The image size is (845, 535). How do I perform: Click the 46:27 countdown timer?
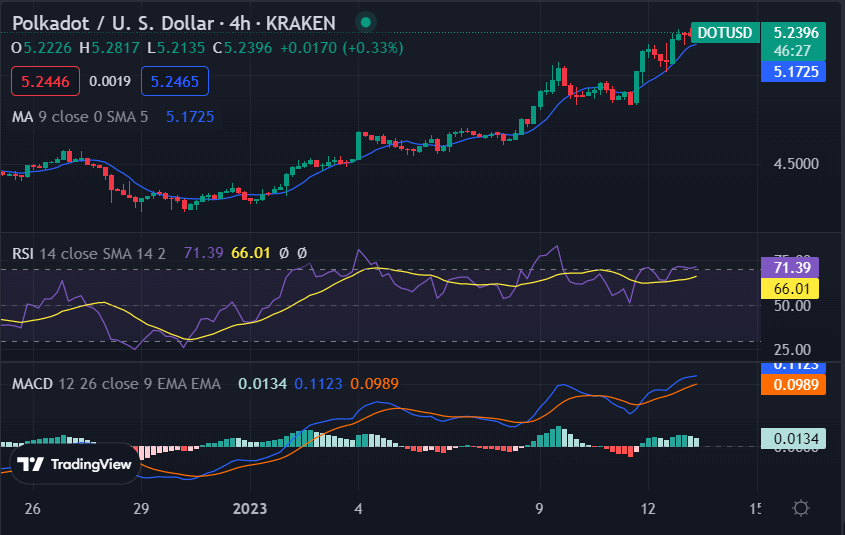(792, 51)
